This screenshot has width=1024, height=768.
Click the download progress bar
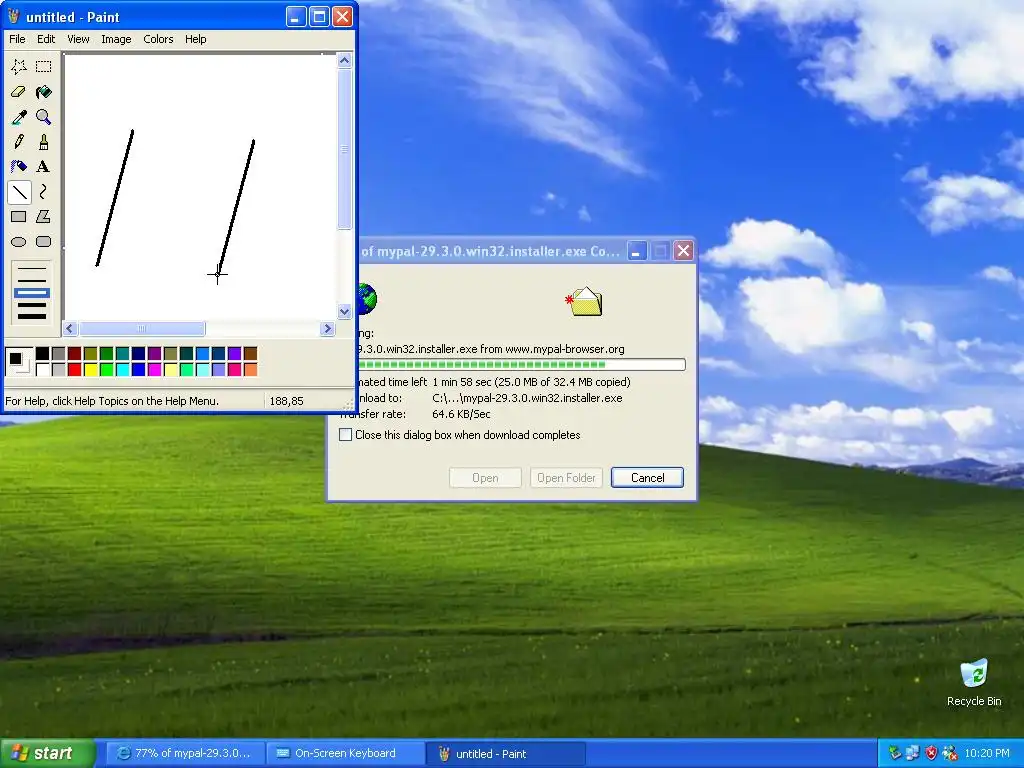click(520, 364)
